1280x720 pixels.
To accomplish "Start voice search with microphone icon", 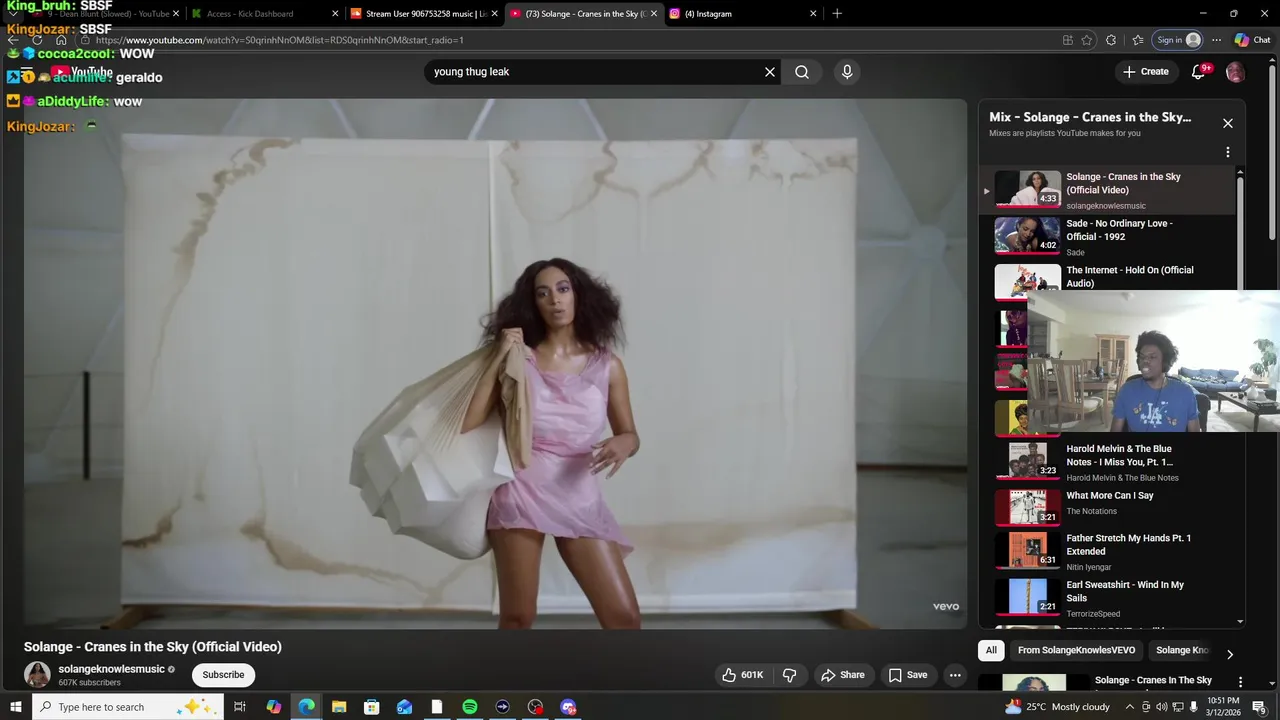I will point(847,72).
